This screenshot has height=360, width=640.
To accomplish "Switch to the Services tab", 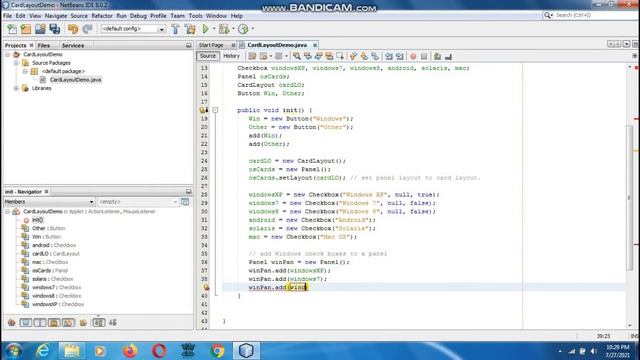I will (x=73, y=45).
